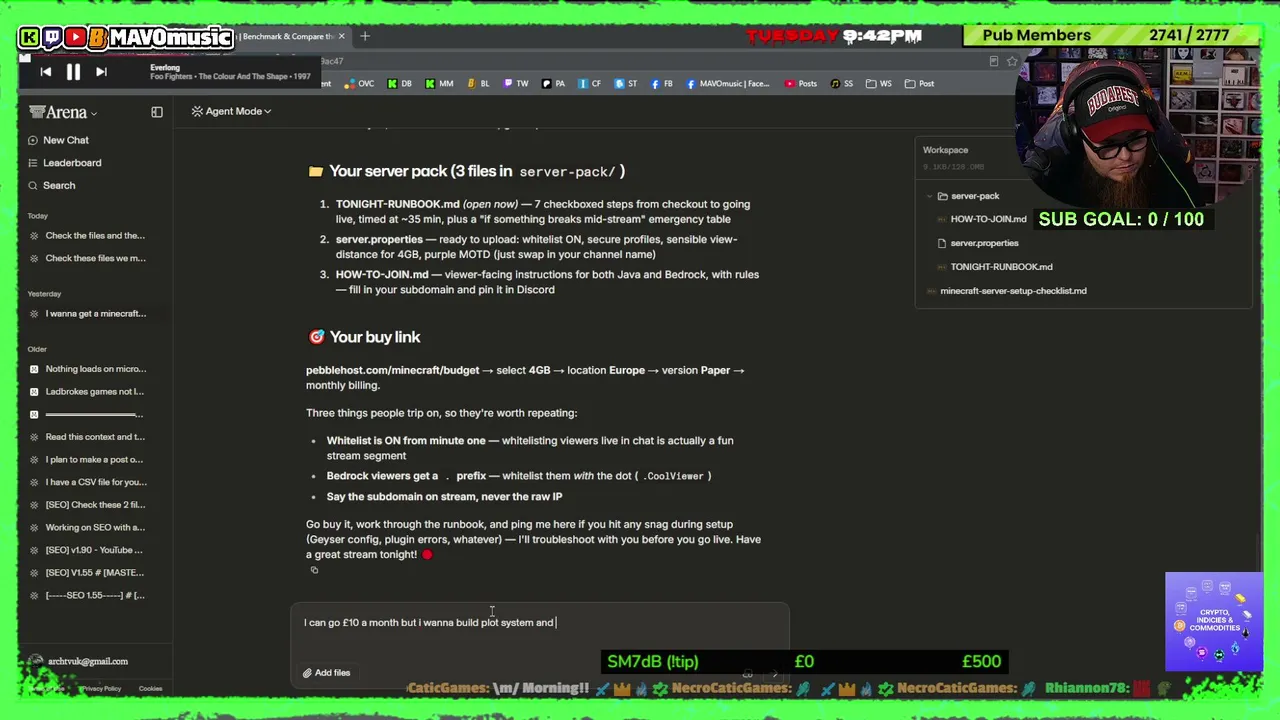Viewport: 1280px width, 720px height.
Task: Expand the Arena logo dropdown
Action: coord(64,112)
